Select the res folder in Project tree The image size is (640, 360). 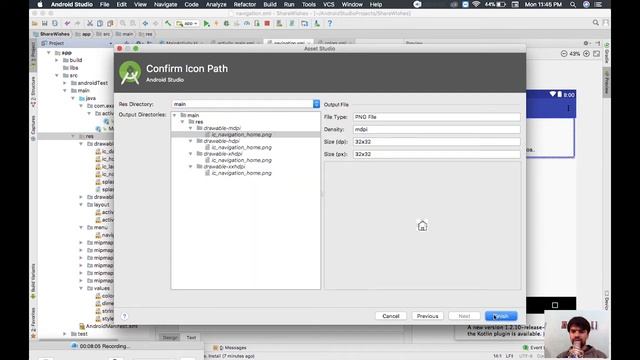click(86, 136)
